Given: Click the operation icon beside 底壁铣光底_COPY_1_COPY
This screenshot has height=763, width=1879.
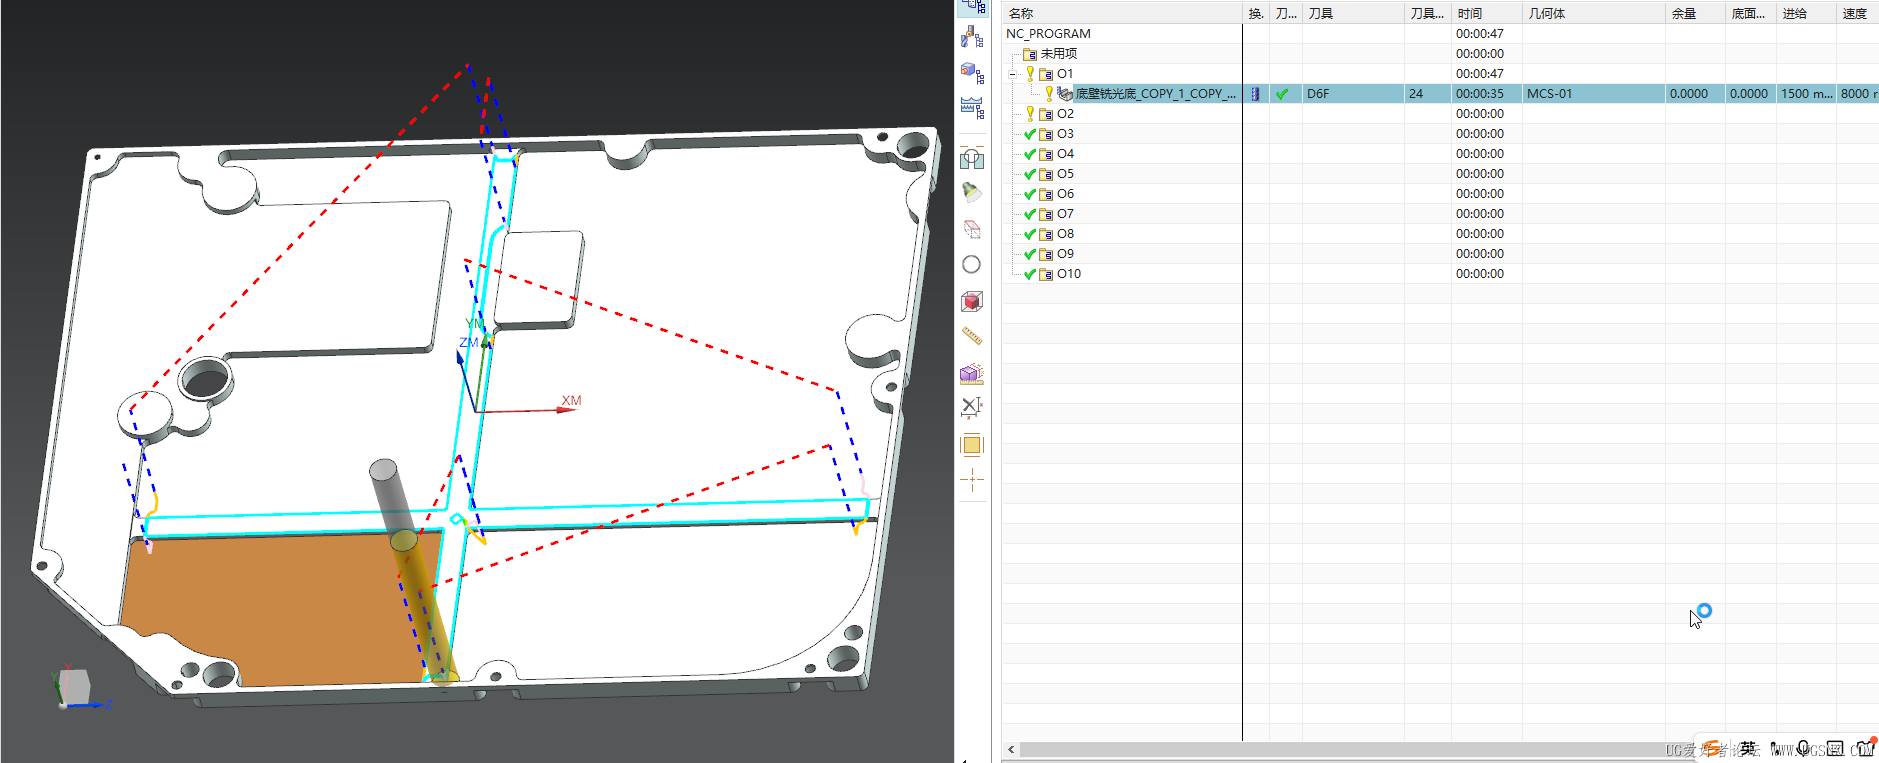Looking at the screenshot, I should tap(1065, 94).
